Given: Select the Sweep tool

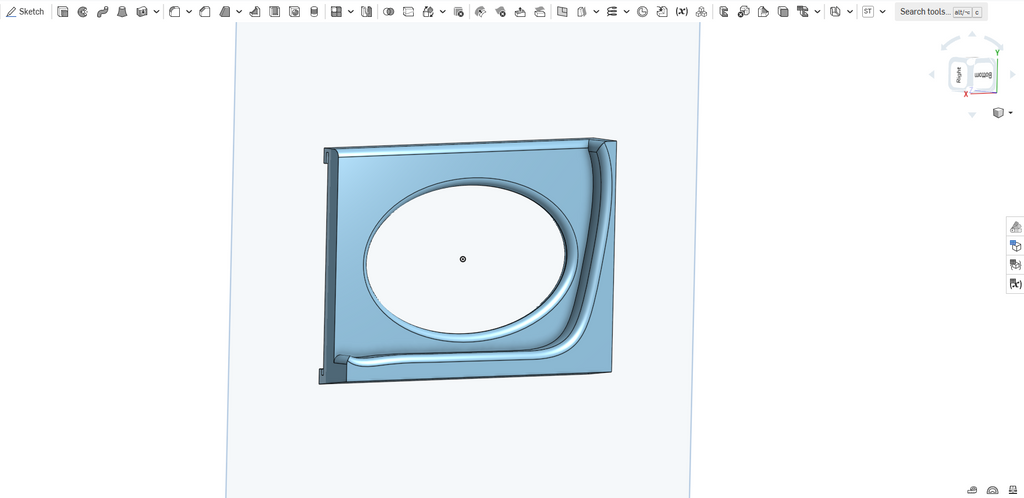Looking at the screenshot, I should (x=102, y=12).
